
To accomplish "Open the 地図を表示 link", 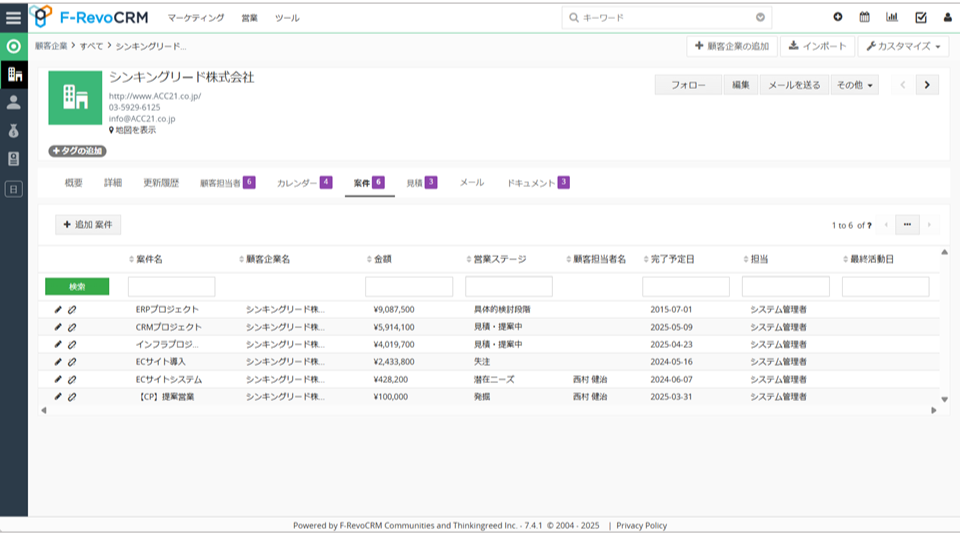I will [x=132, y=130].
